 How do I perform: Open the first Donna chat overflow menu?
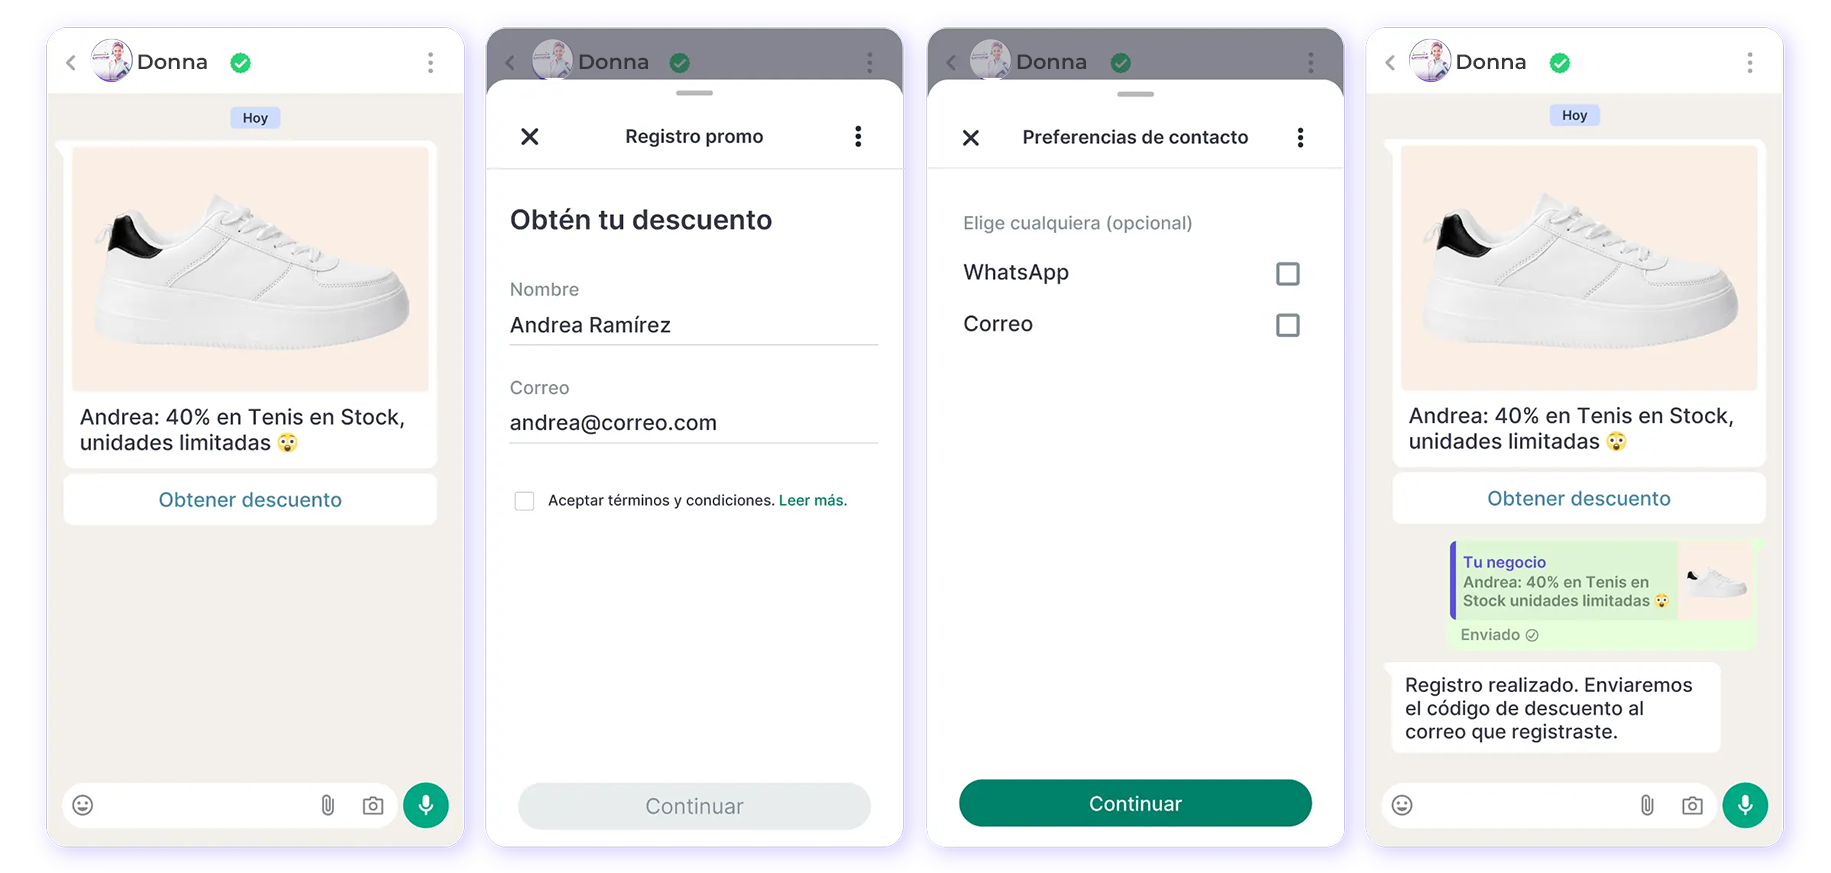pyautogui.click(x=431, y=63)
